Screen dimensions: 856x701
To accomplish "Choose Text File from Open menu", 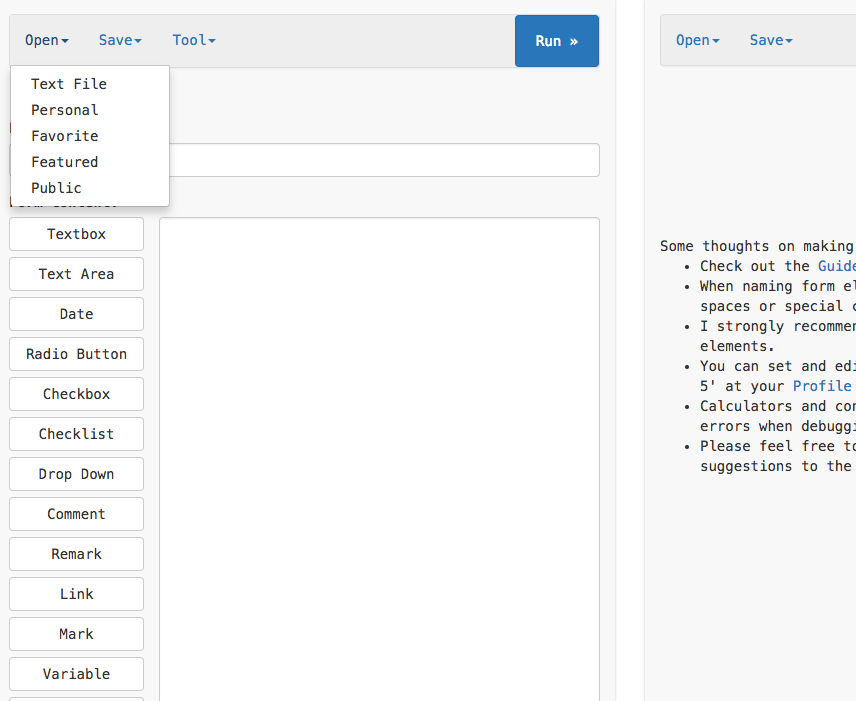I will click(90, 84).
